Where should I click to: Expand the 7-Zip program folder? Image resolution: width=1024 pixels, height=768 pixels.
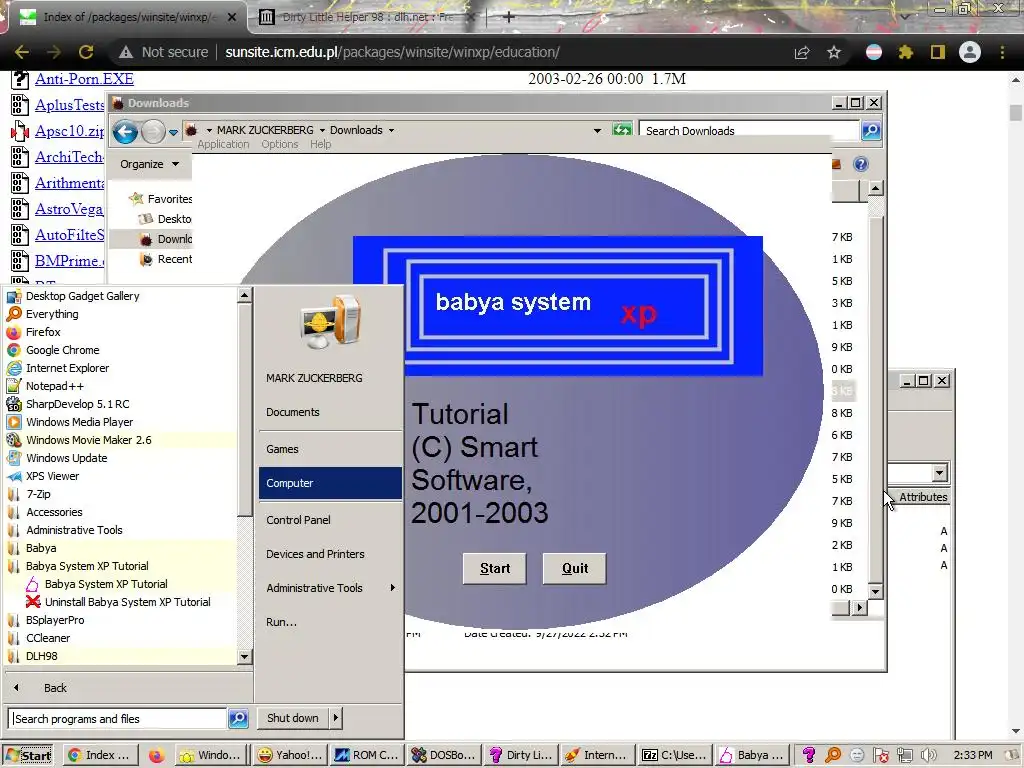[x=38, y=494]
